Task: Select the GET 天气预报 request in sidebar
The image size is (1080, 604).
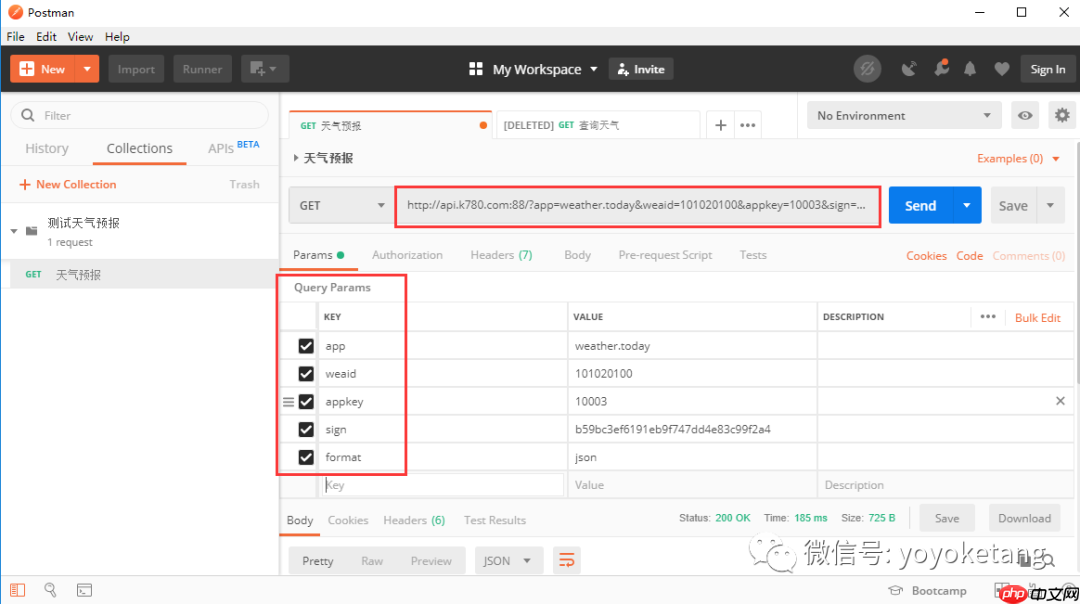Action: pyautogui.click(x=140, y=274)
